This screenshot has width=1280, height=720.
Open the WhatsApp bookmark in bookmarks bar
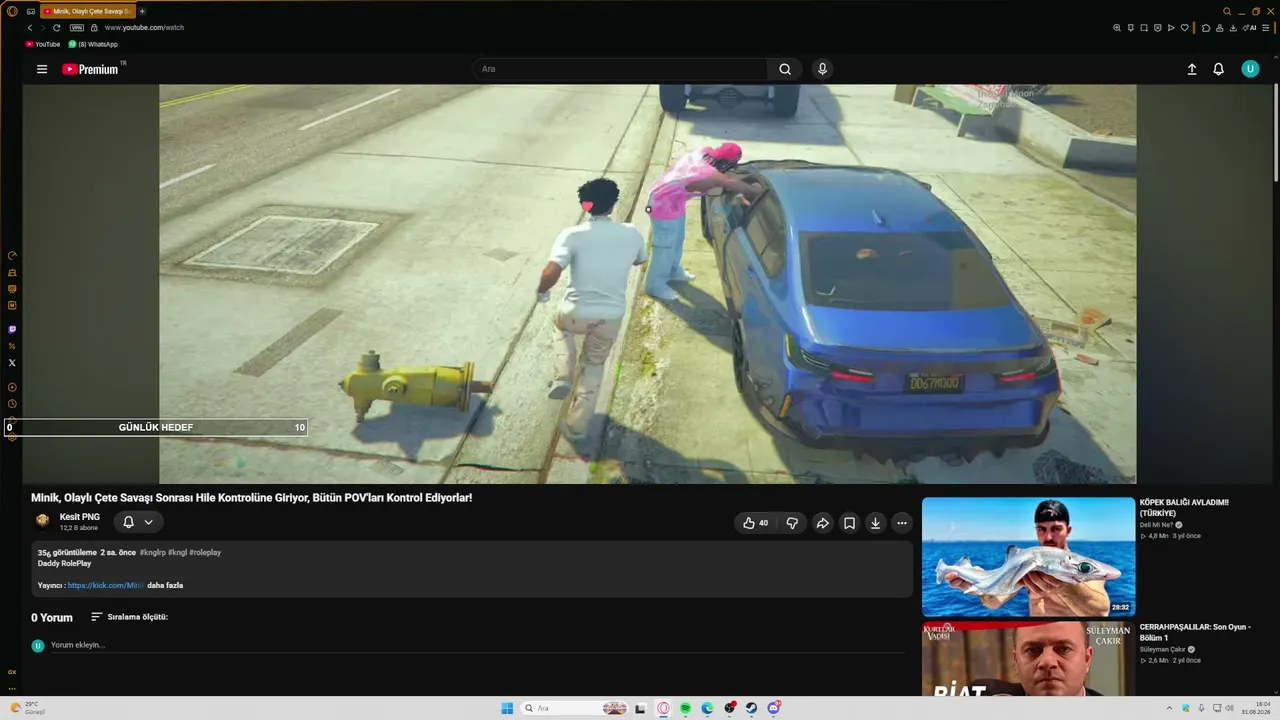point(93,44)
